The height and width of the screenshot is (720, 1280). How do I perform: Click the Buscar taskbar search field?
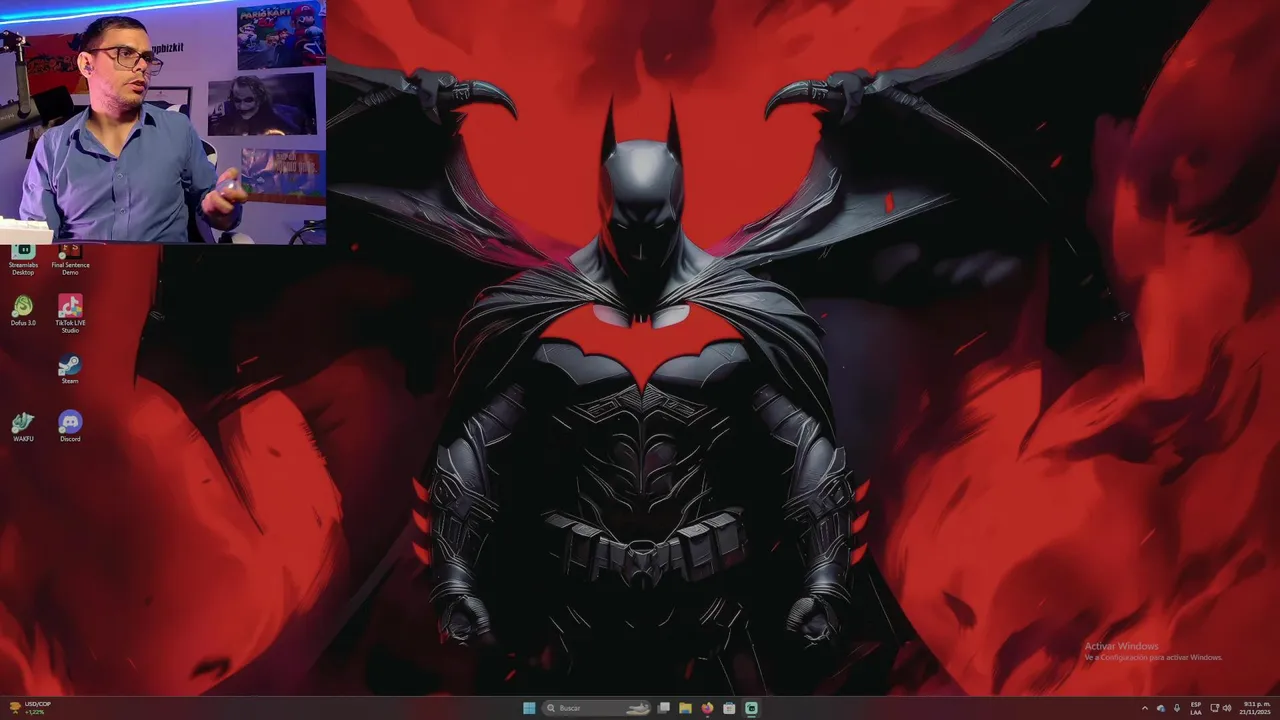pyautogui.click(x=598, y=708)
